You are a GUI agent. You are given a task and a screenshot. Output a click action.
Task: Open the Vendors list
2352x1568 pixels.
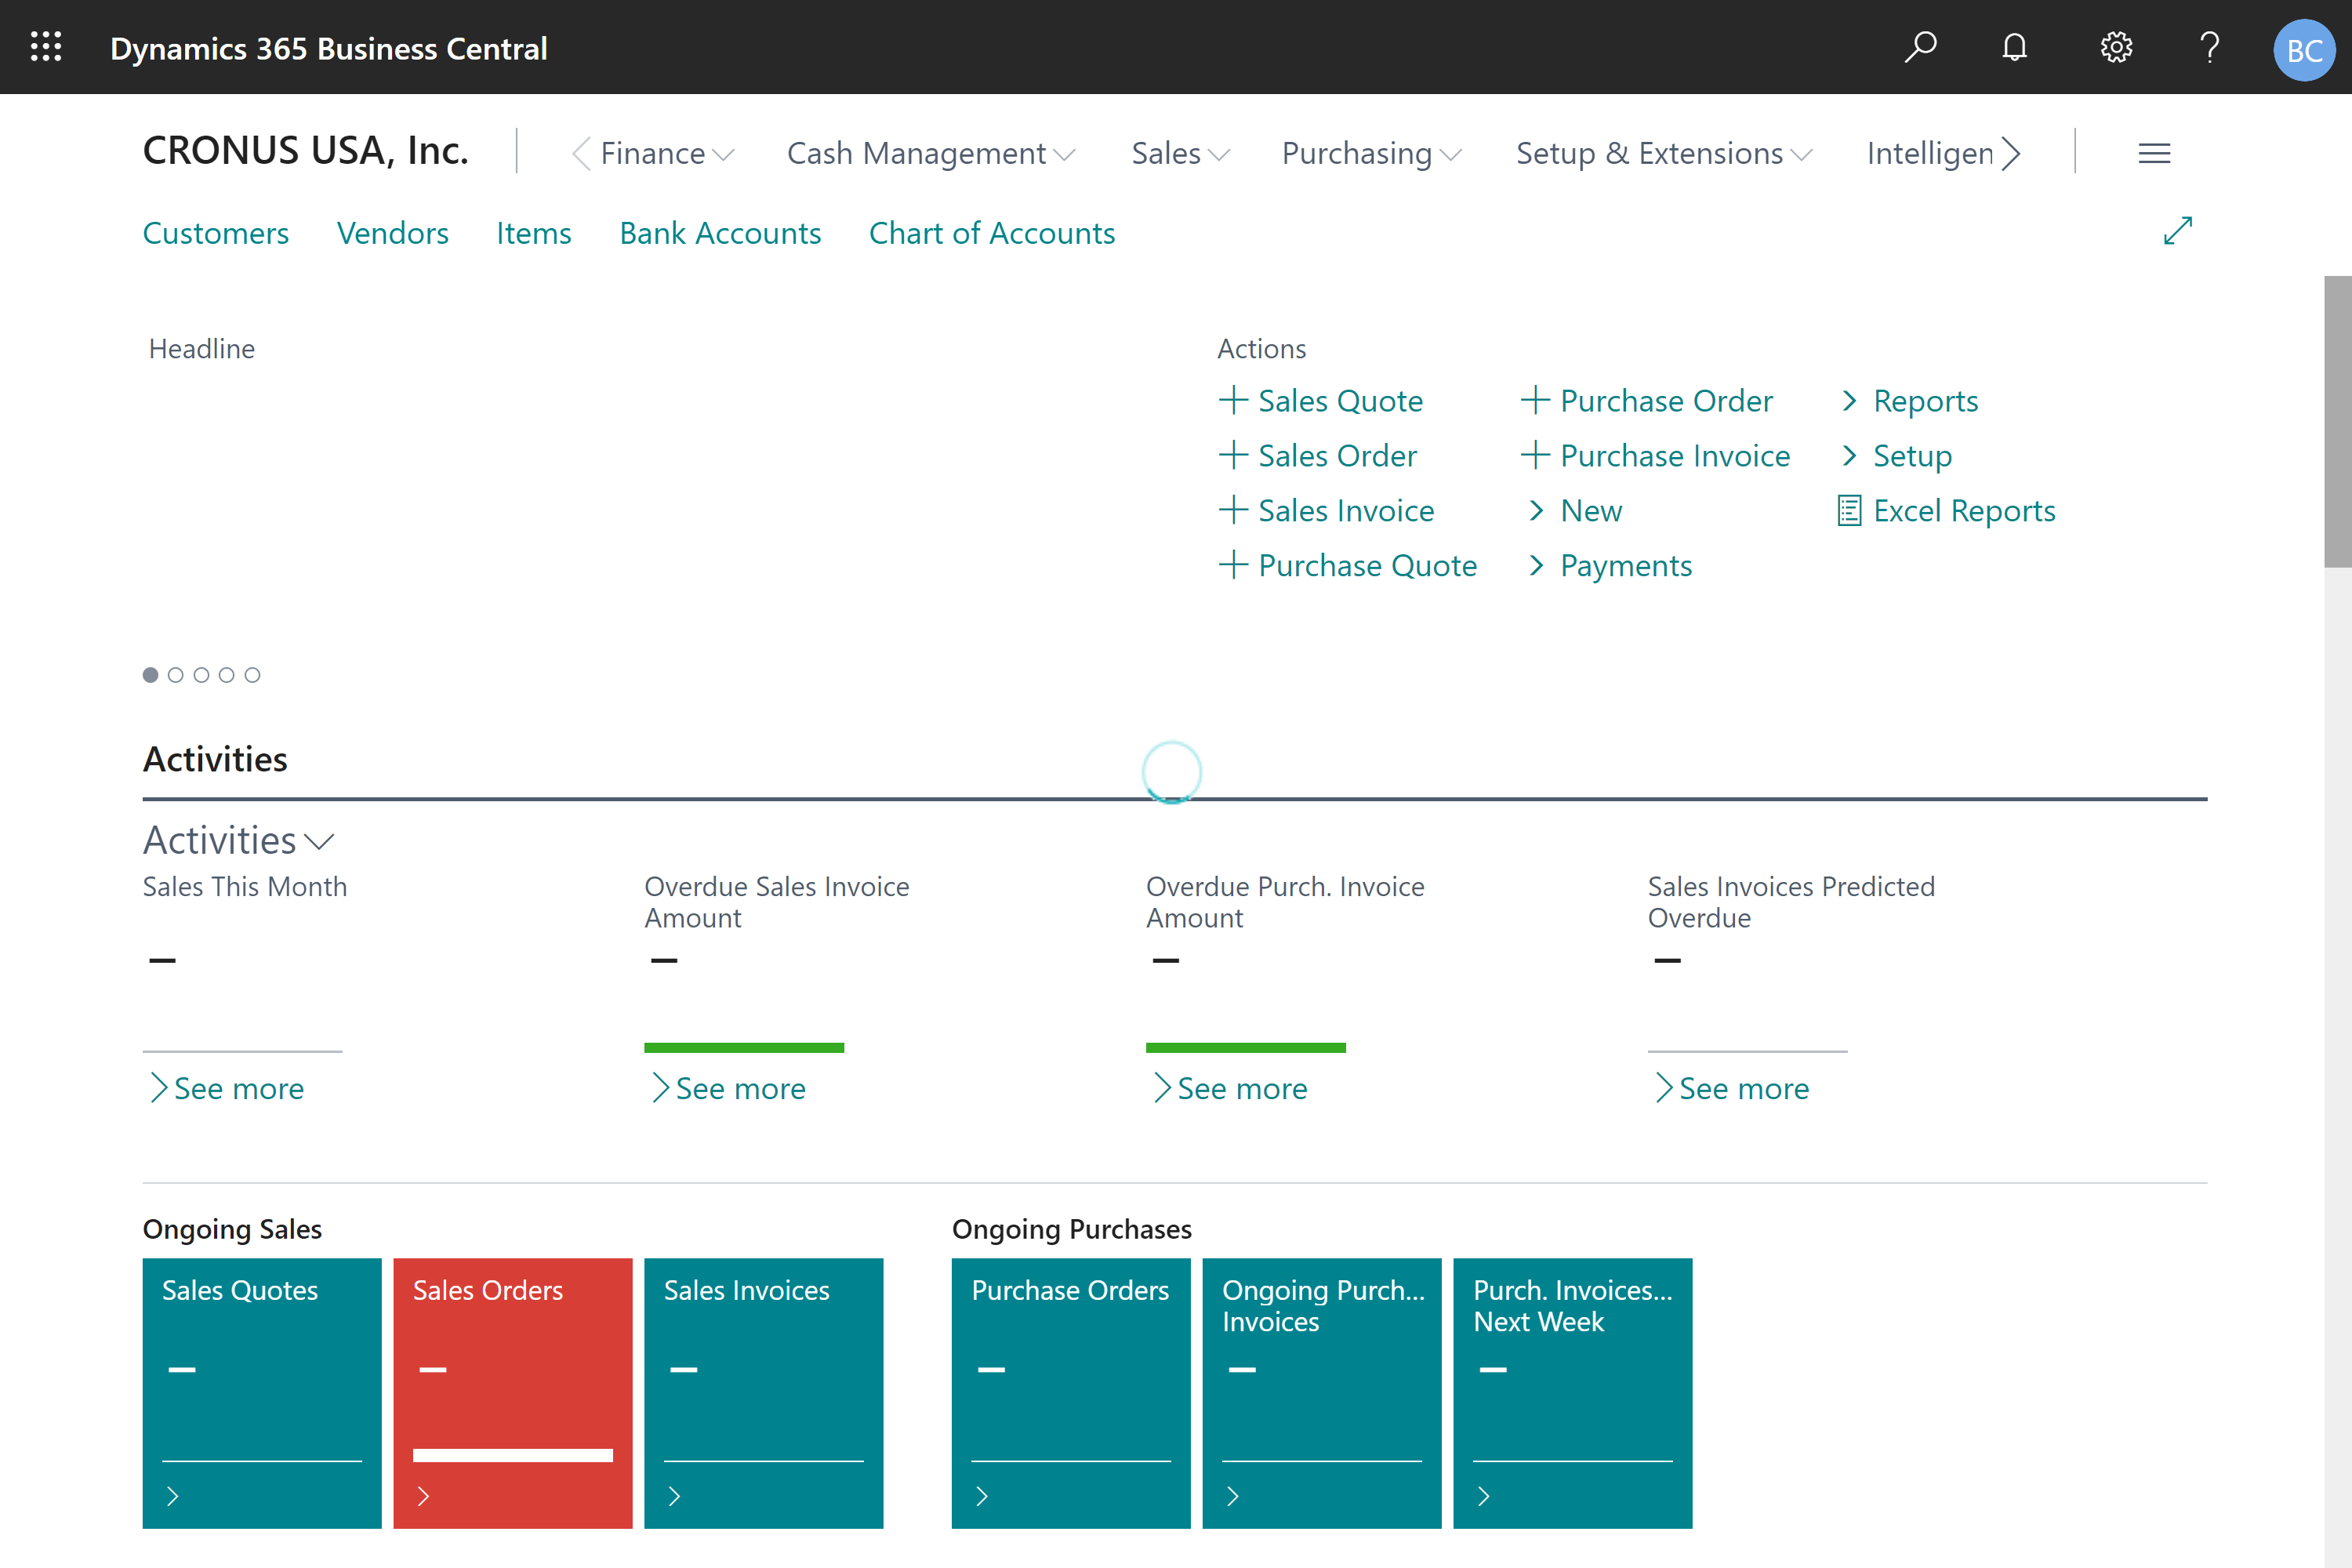click(x=393, y=233)
